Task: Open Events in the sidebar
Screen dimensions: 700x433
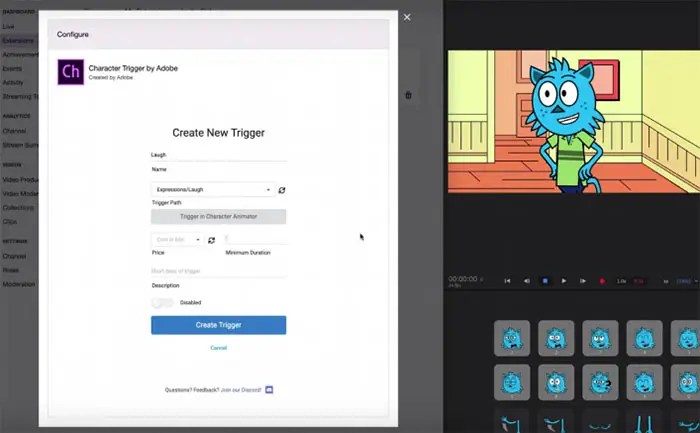Action: click(x=12, y=69)
